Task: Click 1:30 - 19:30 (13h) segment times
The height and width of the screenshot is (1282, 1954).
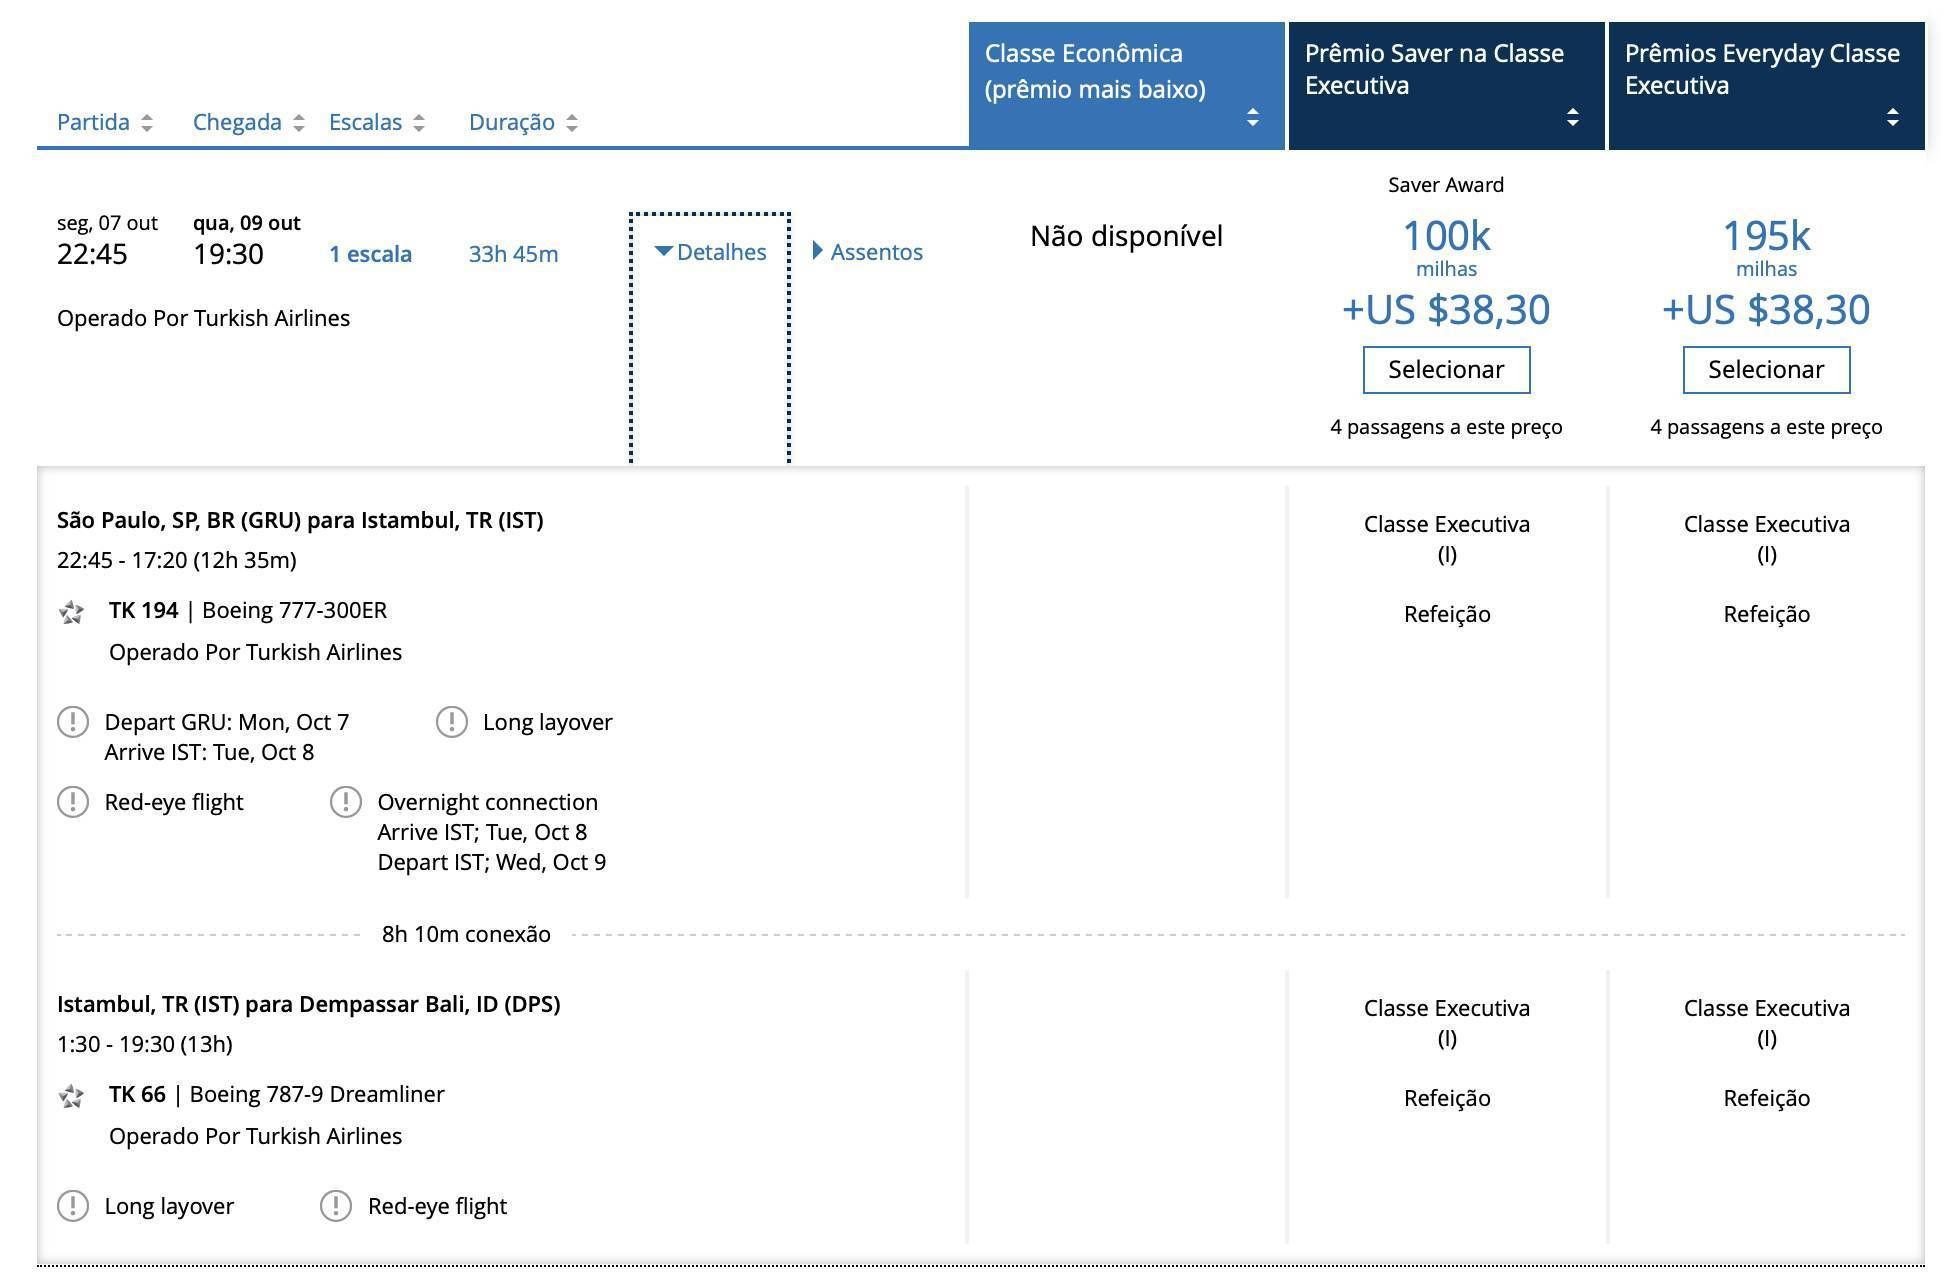Action: [145, 1044]
